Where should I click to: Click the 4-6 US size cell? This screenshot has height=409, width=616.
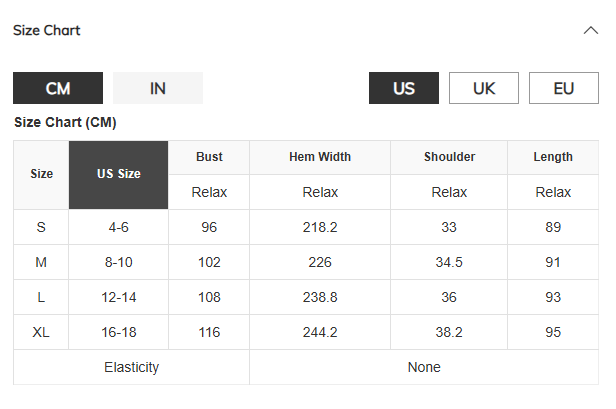tap(119, 227)
